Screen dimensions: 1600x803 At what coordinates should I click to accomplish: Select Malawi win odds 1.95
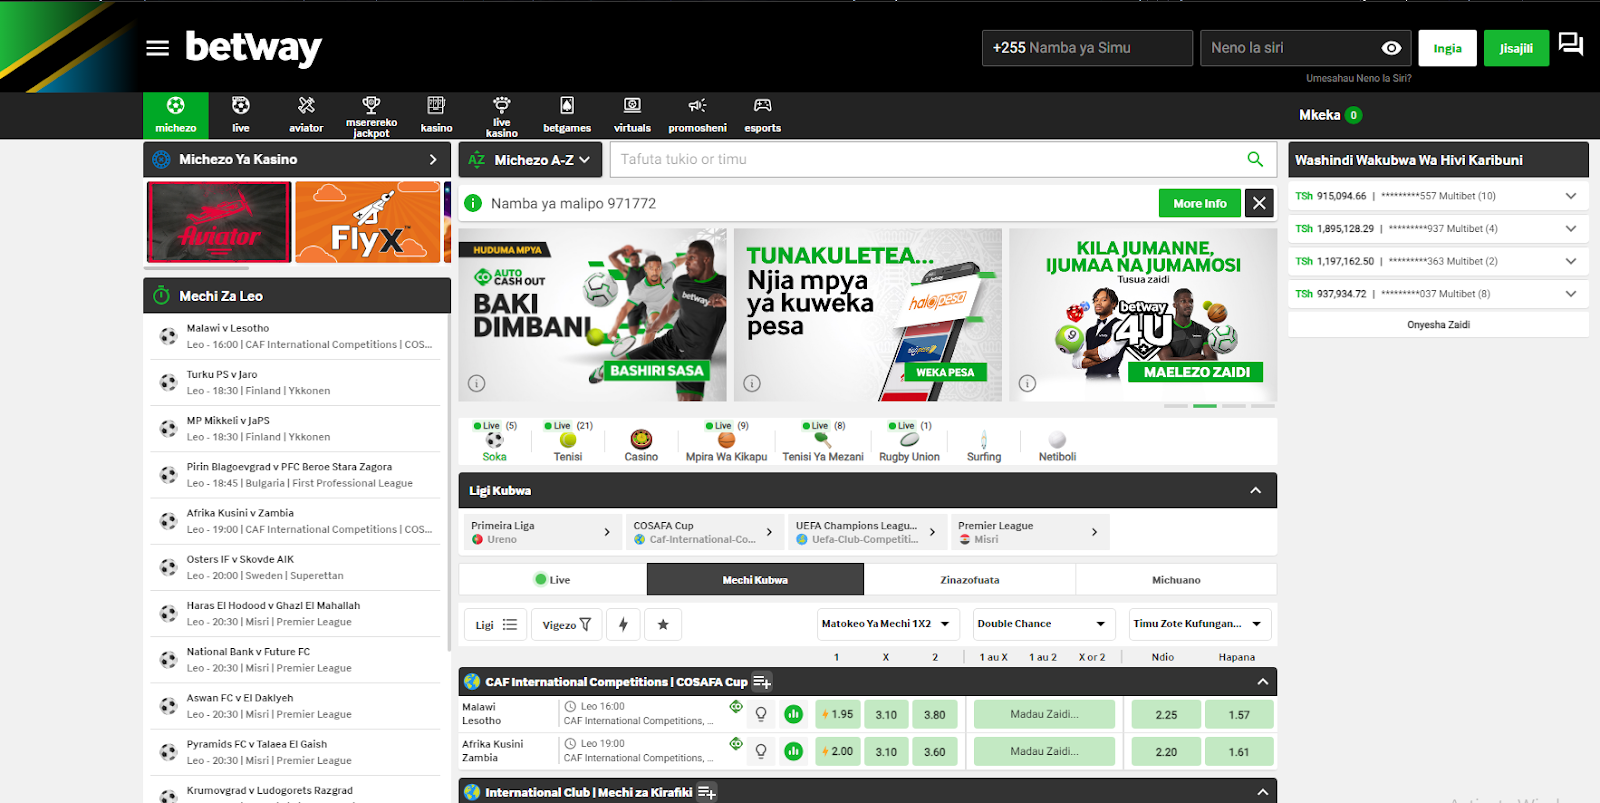[837, 714]
